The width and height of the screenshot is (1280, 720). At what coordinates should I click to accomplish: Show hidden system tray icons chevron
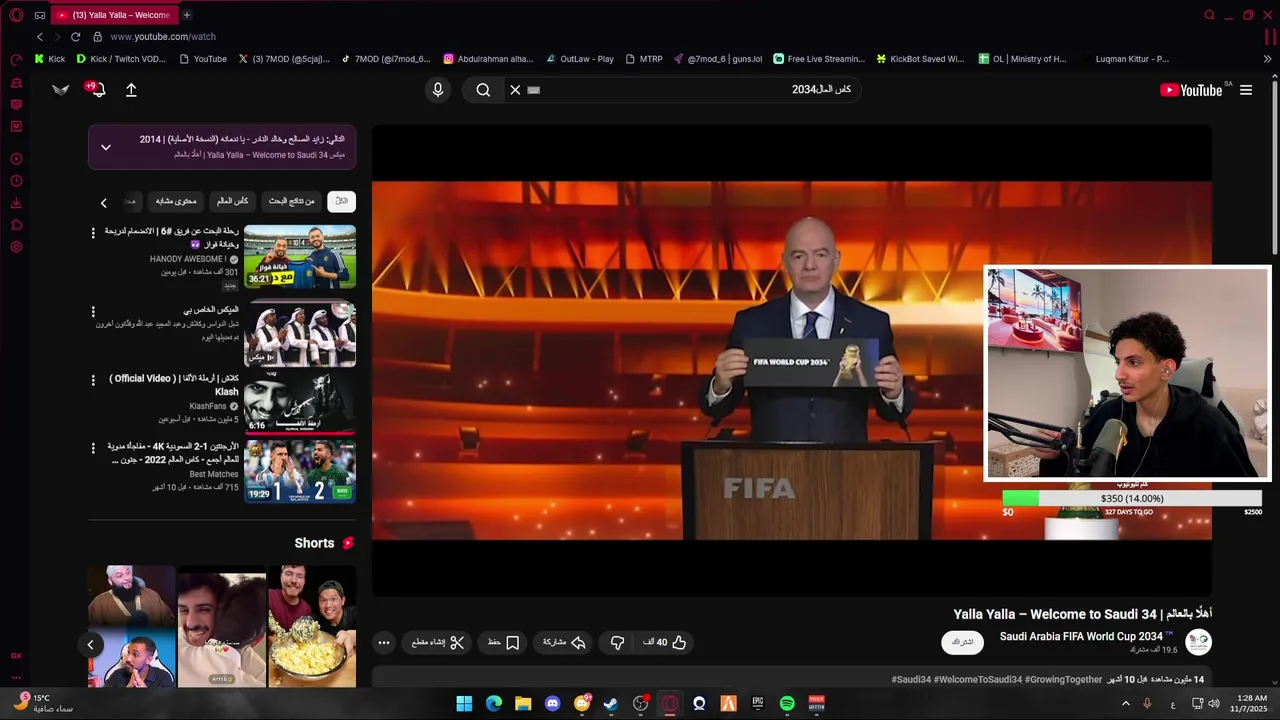tap(1126, 704)
